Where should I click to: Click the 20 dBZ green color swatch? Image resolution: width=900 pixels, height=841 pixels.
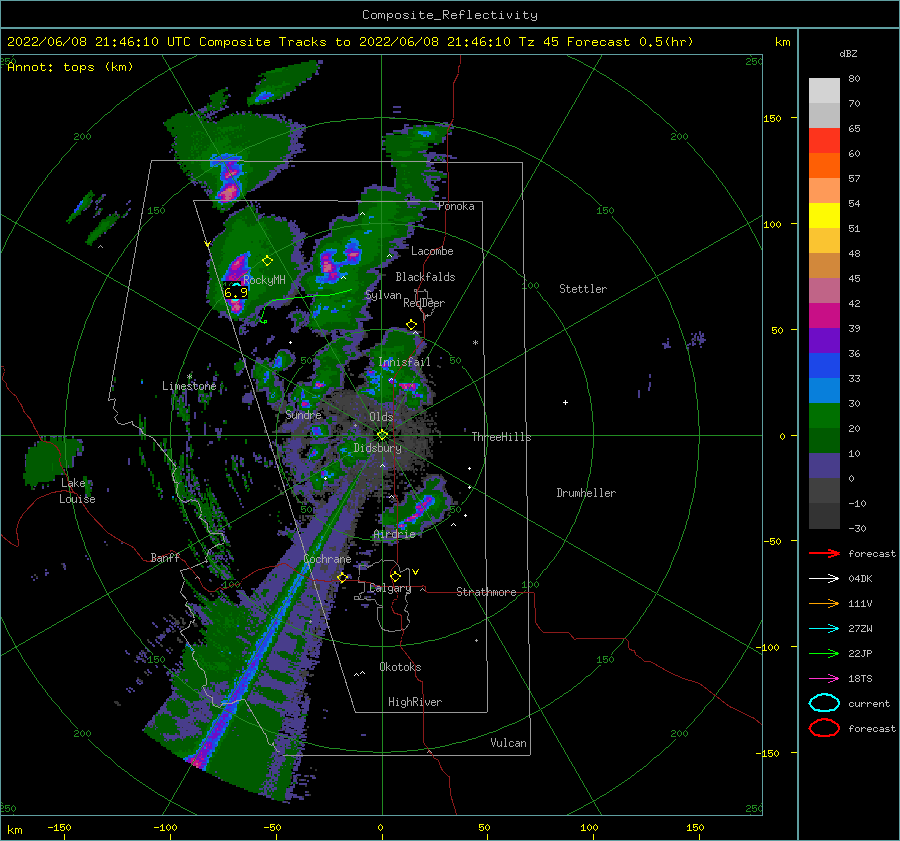pyautogui.click(x=824, y=415)
